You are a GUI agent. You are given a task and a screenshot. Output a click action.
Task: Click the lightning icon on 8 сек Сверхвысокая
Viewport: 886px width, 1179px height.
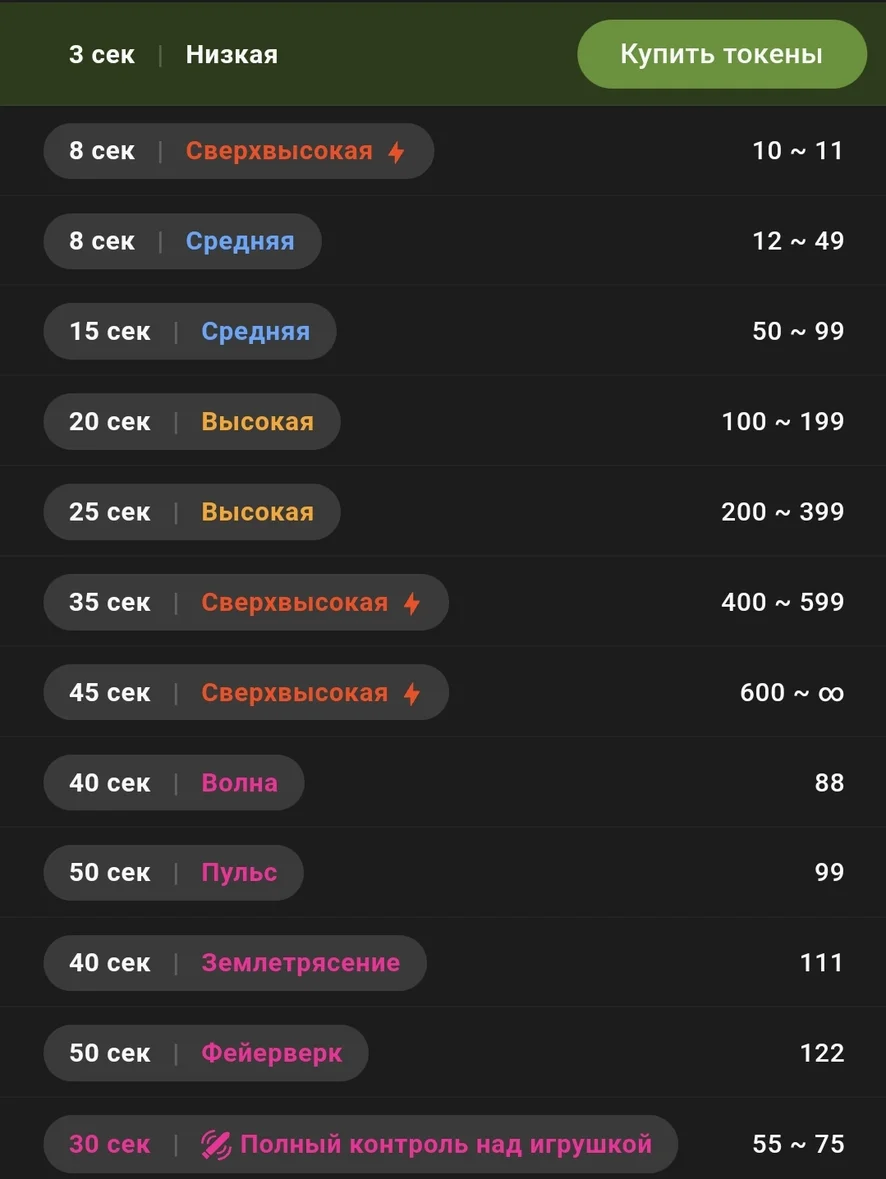pyautogui.click(x=397, y=152)
